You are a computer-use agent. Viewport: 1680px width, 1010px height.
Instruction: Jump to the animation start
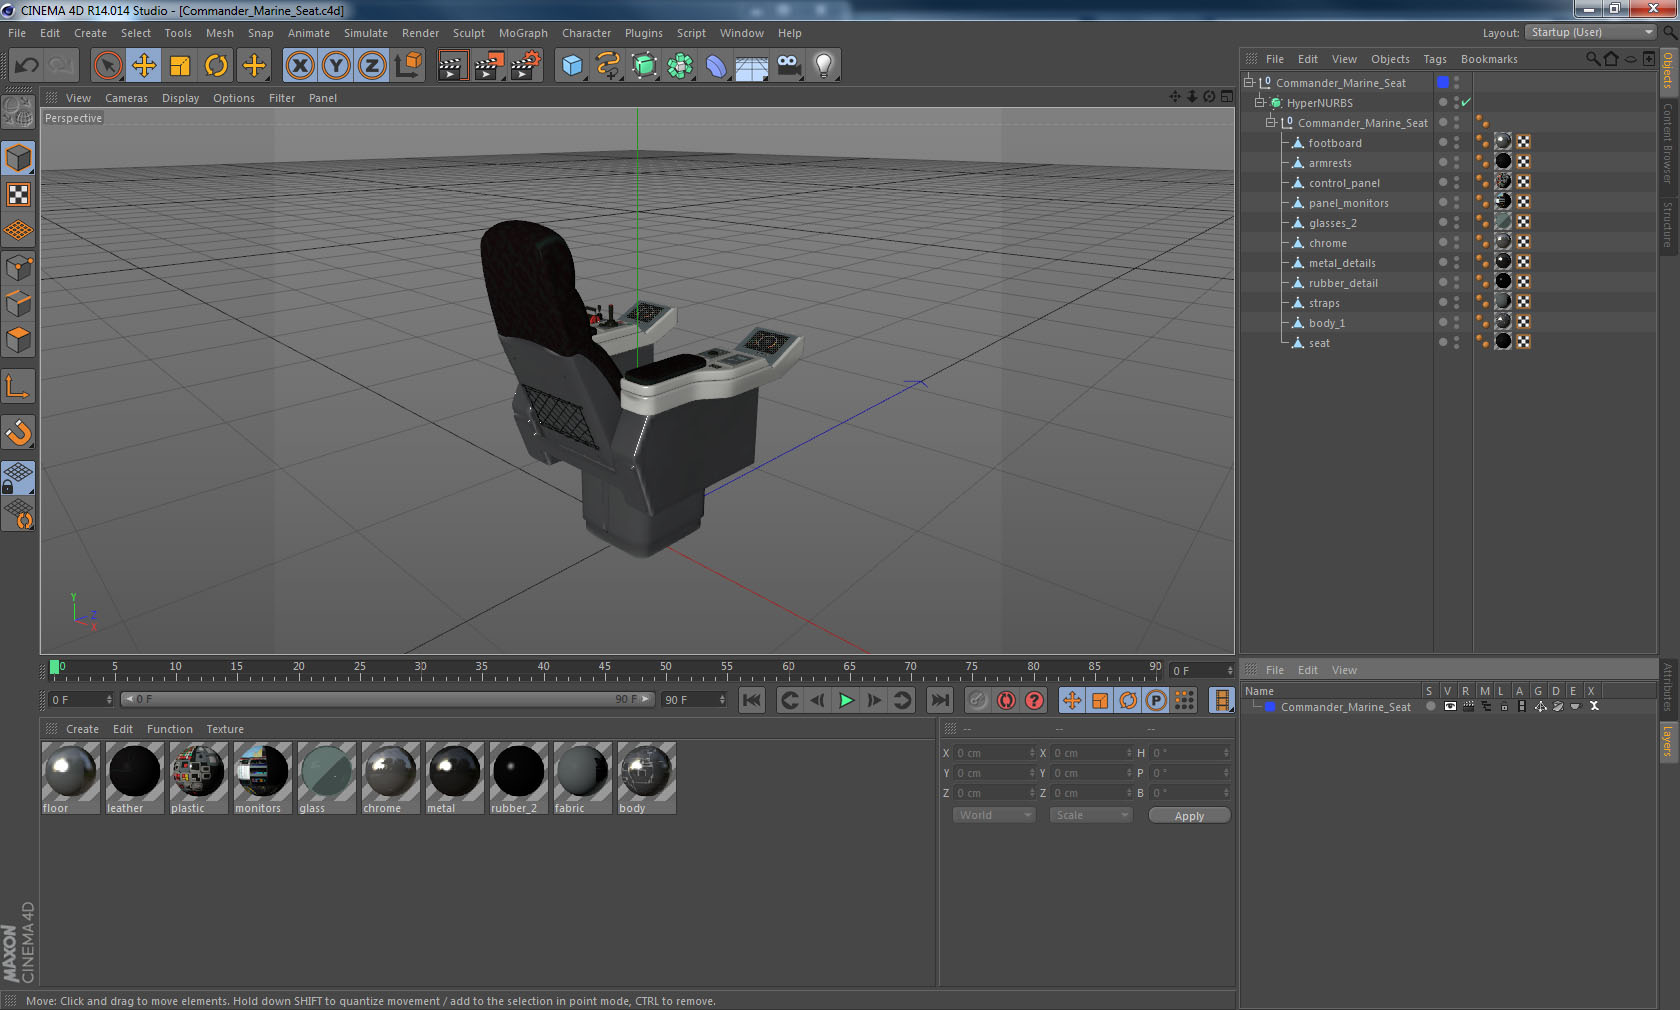tap(752, 700)
